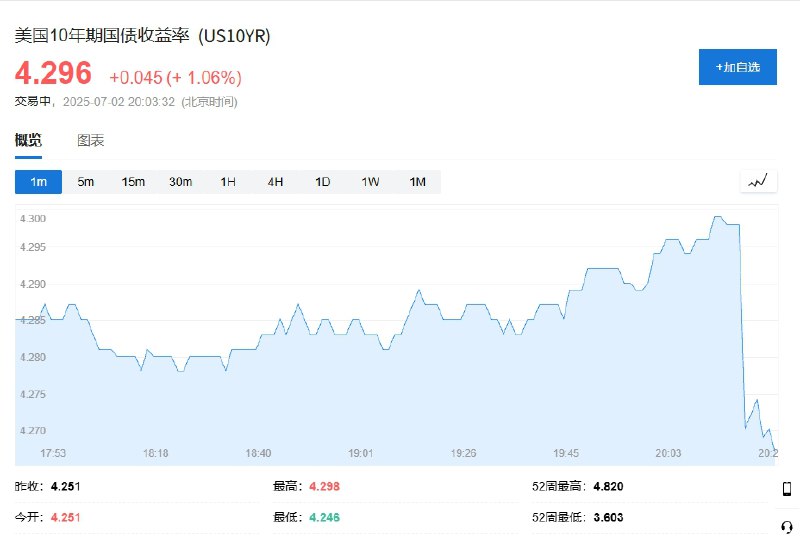Open the mobile phone icon at right
800x537 pixels.
(x=787, y=489)
